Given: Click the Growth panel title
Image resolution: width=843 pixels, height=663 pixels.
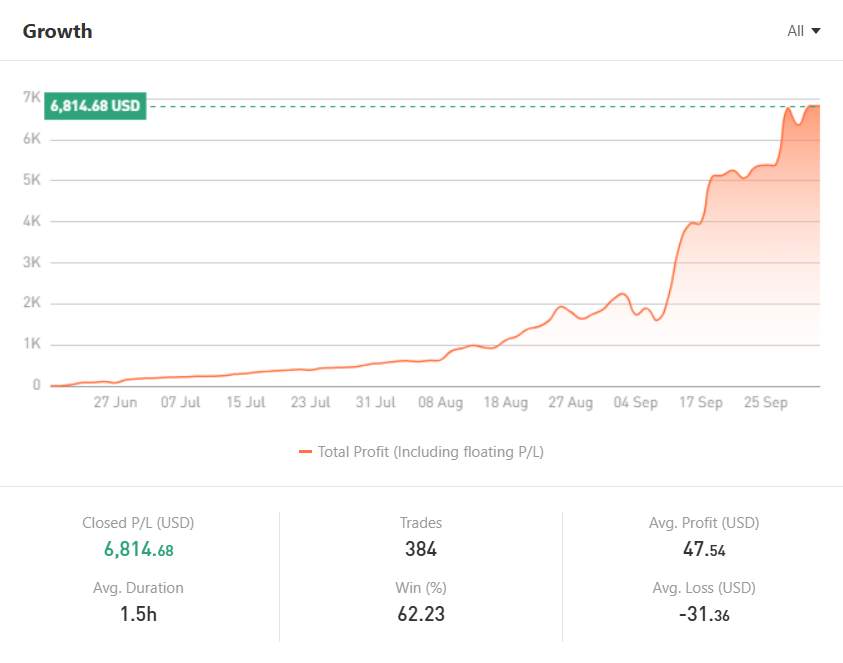Looking at the screenshot, I should tap(57, 31).
